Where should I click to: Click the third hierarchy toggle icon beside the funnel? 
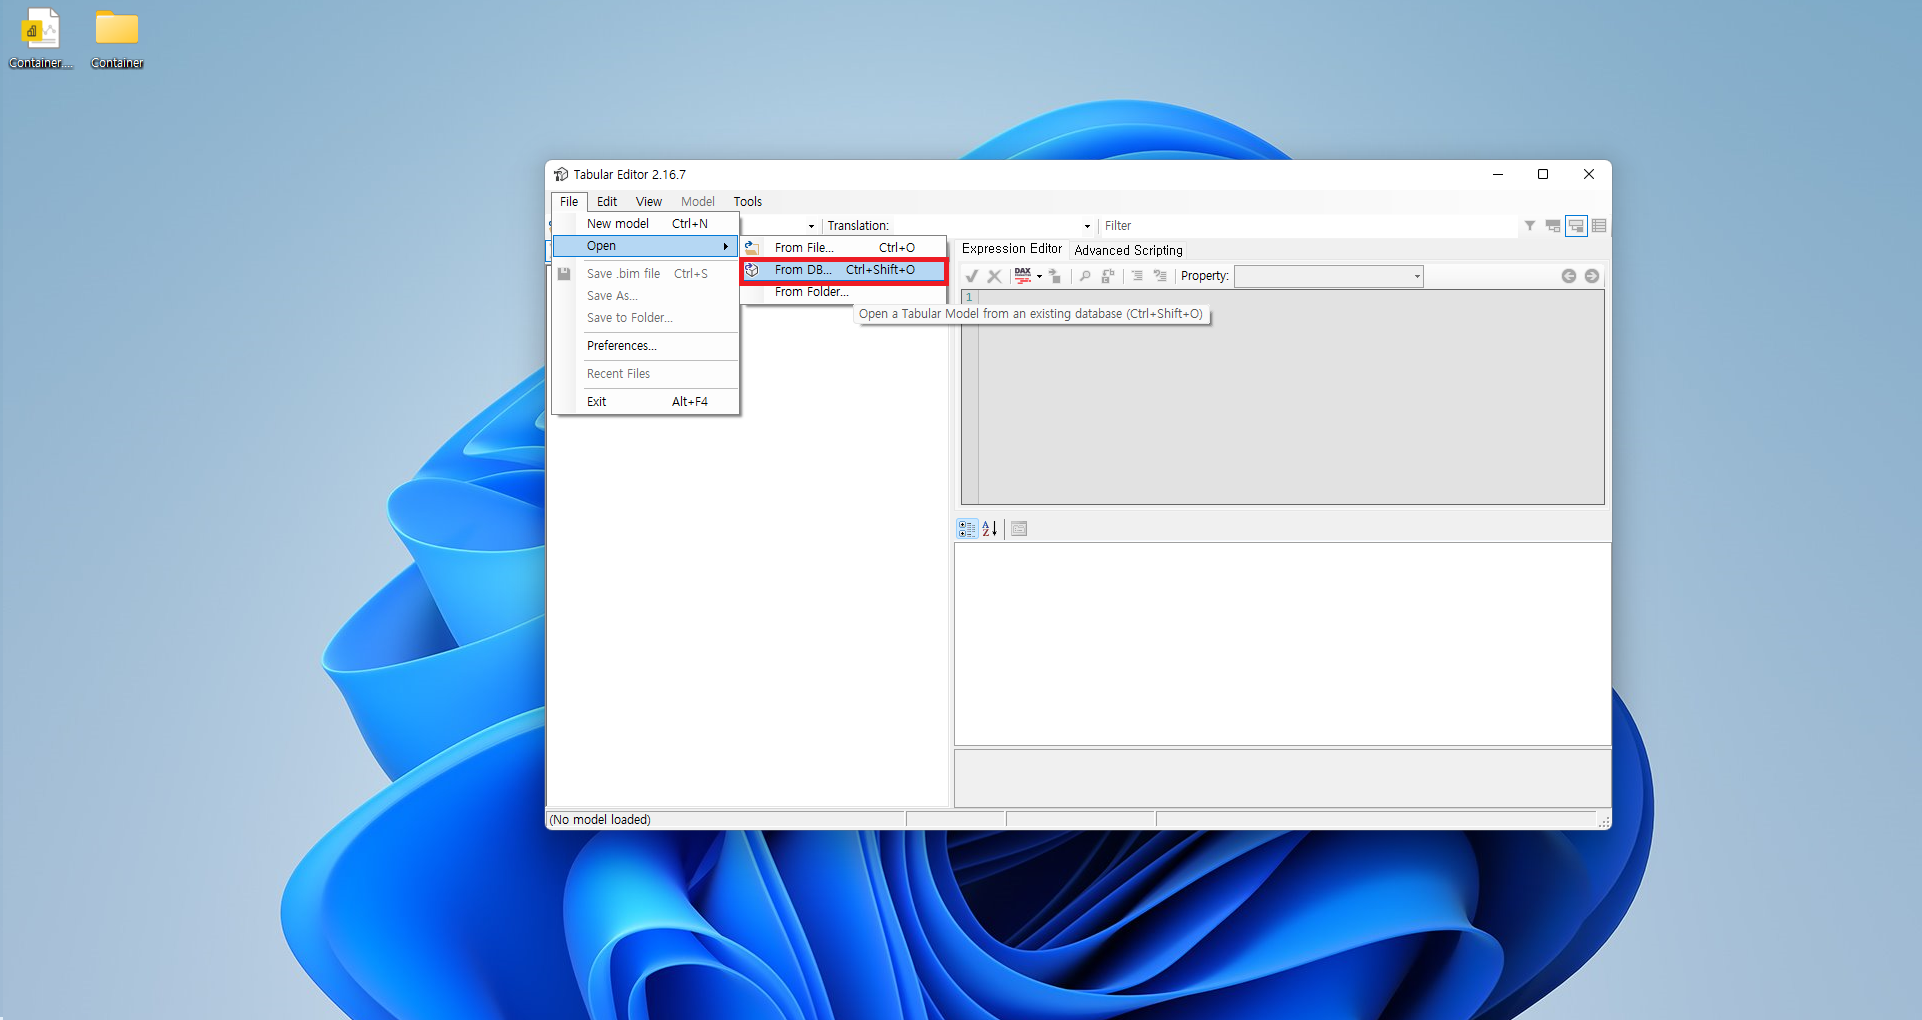coord(1553,226)
